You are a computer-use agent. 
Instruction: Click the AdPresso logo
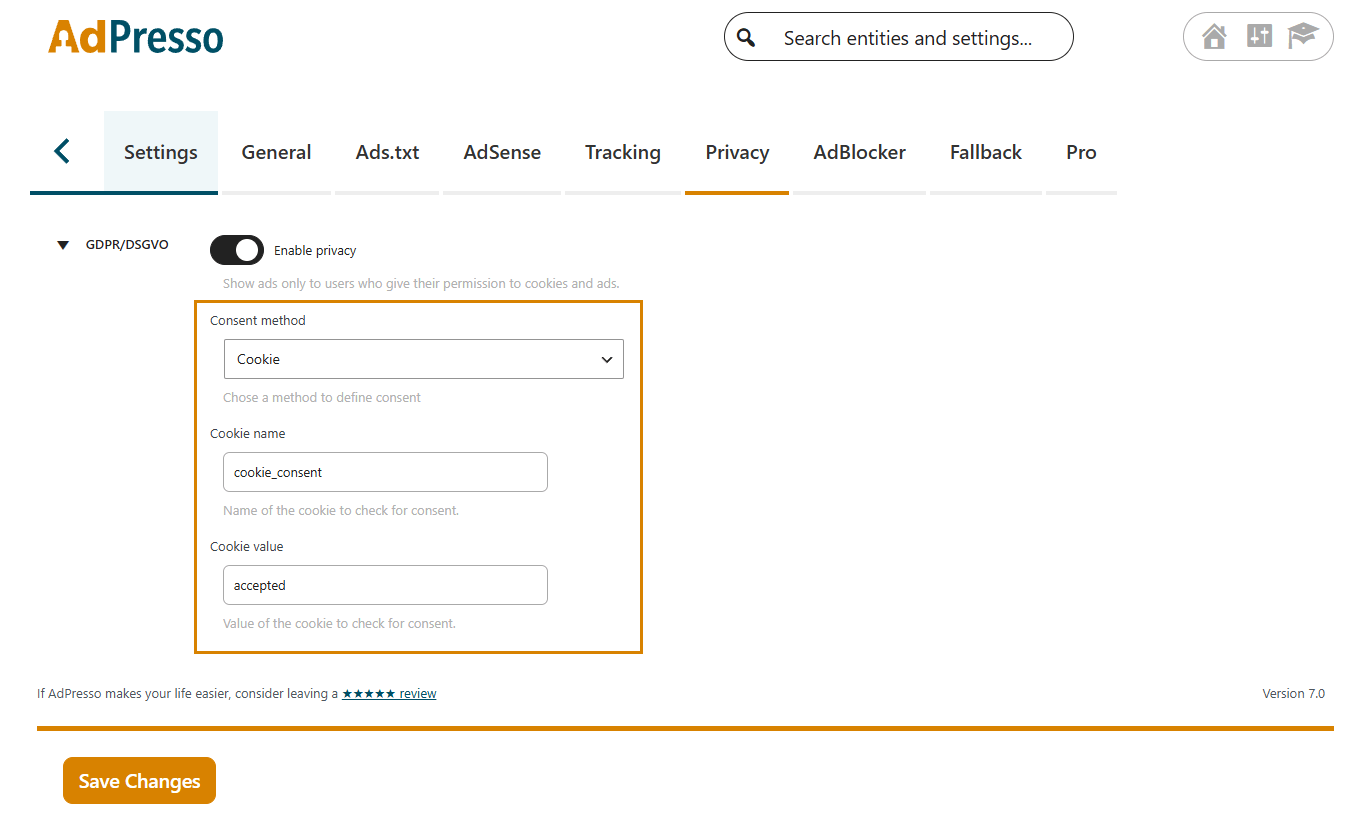click(x=136, y=37)
